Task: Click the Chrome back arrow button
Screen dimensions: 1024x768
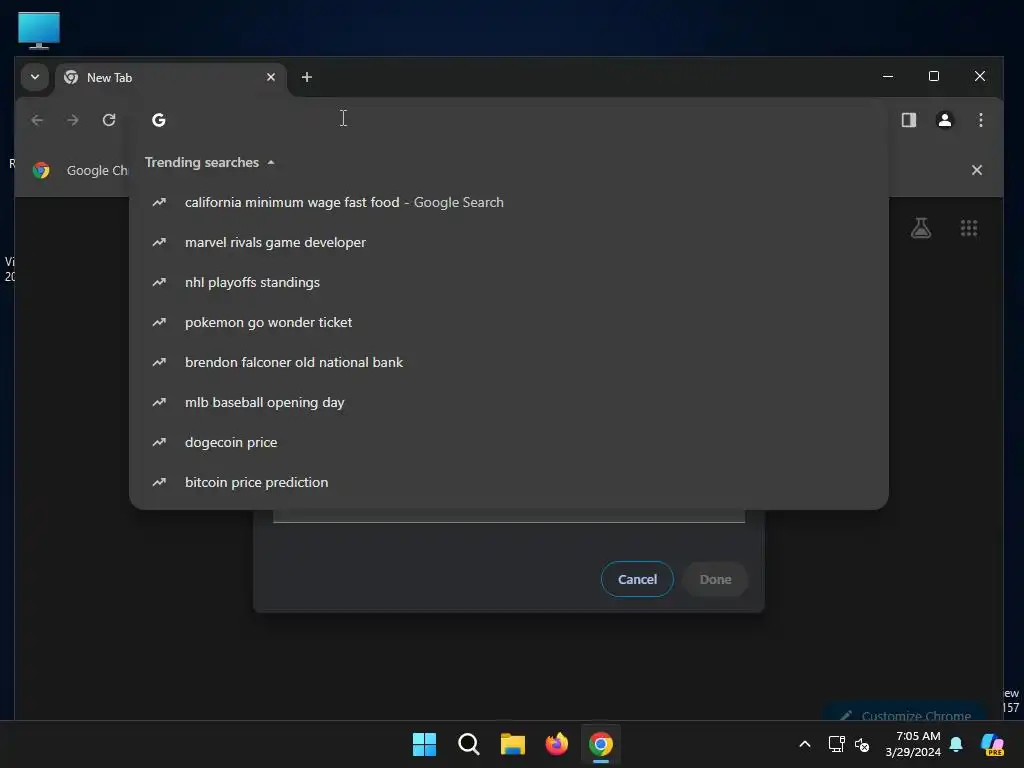Action: pyautogui.click(x=37, y=120)
